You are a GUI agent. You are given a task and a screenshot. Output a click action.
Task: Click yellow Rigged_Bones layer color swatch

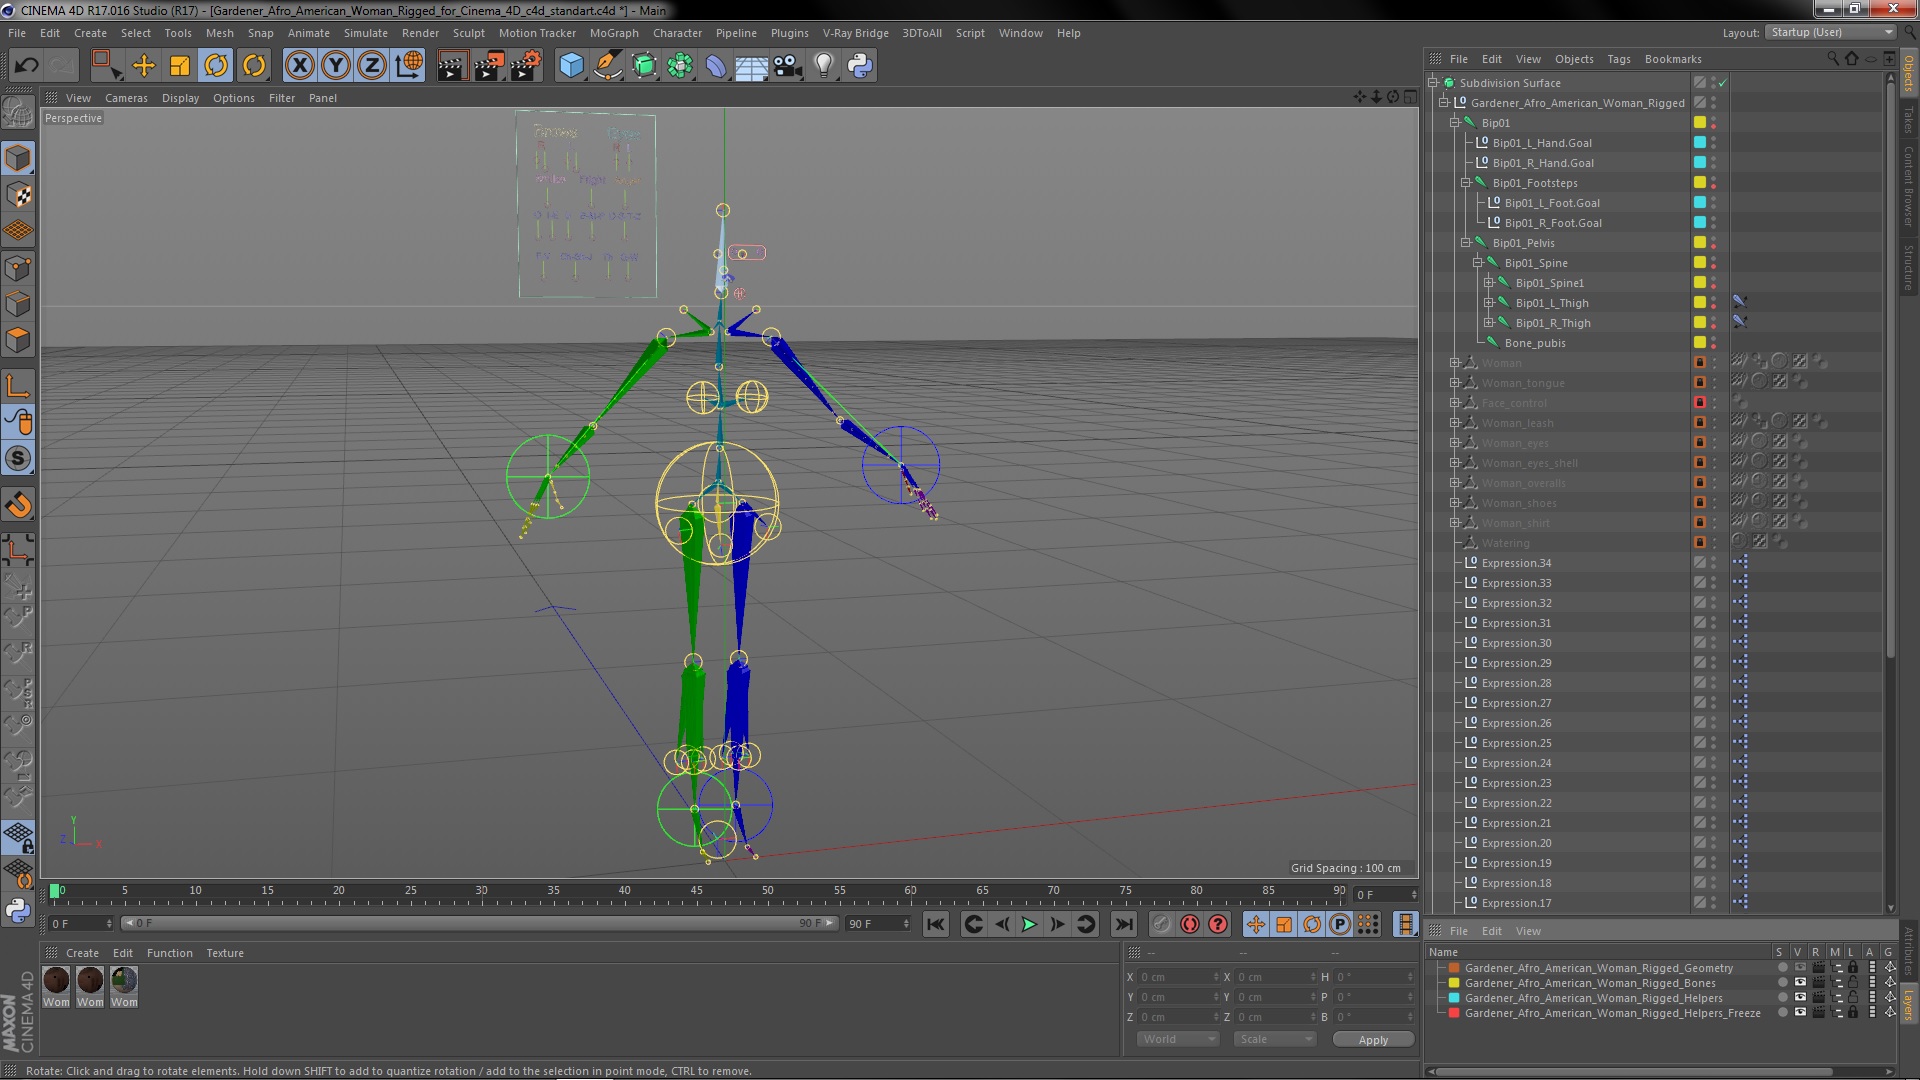1454,983
